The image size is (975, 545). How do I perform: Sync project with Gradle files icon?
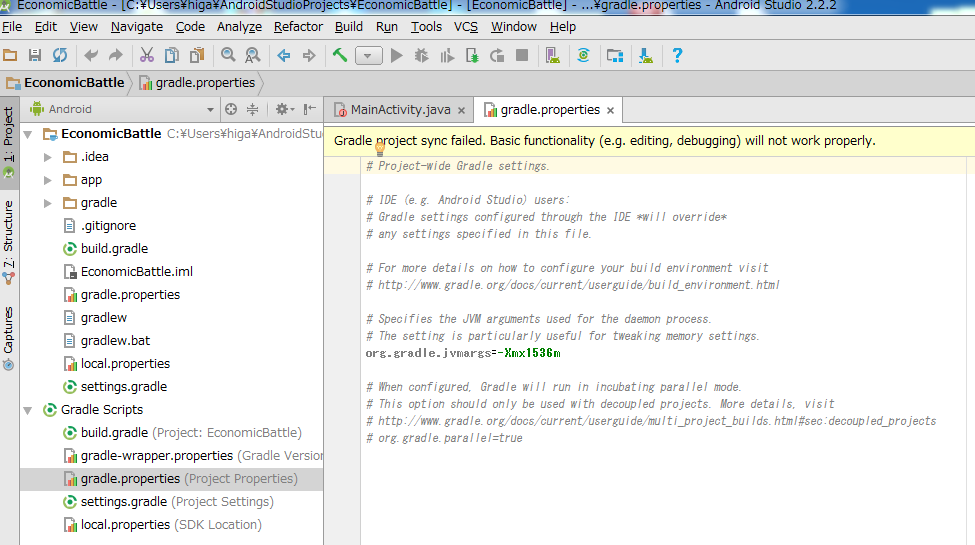tap(583, 55)
